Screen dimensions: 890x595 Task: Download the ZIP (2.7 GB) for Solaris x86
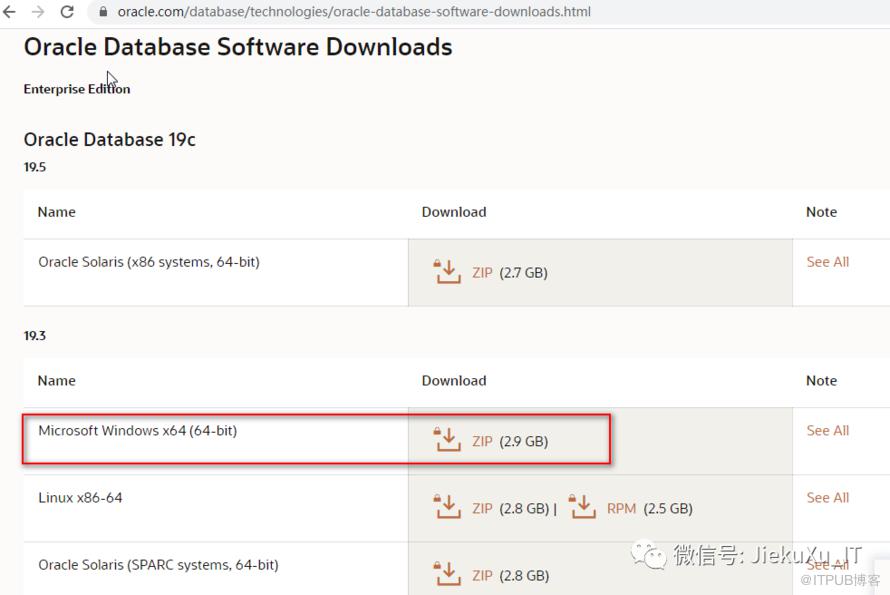pos(481,272)
